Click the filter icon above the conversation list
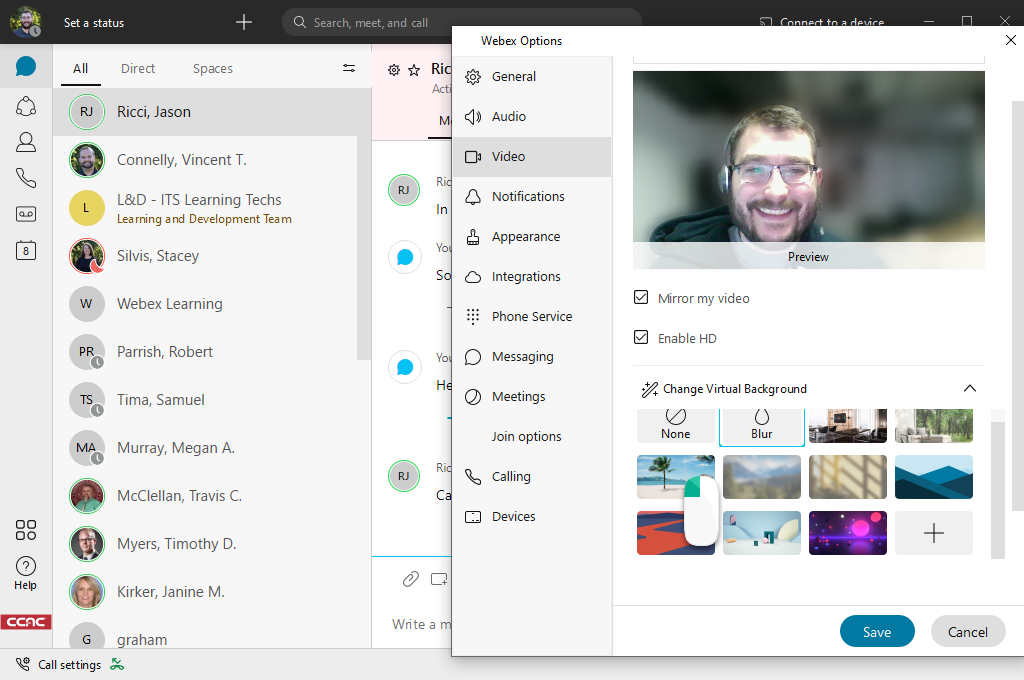The height and width of the screenshot is (680, 1024). (x=349, y=68)
